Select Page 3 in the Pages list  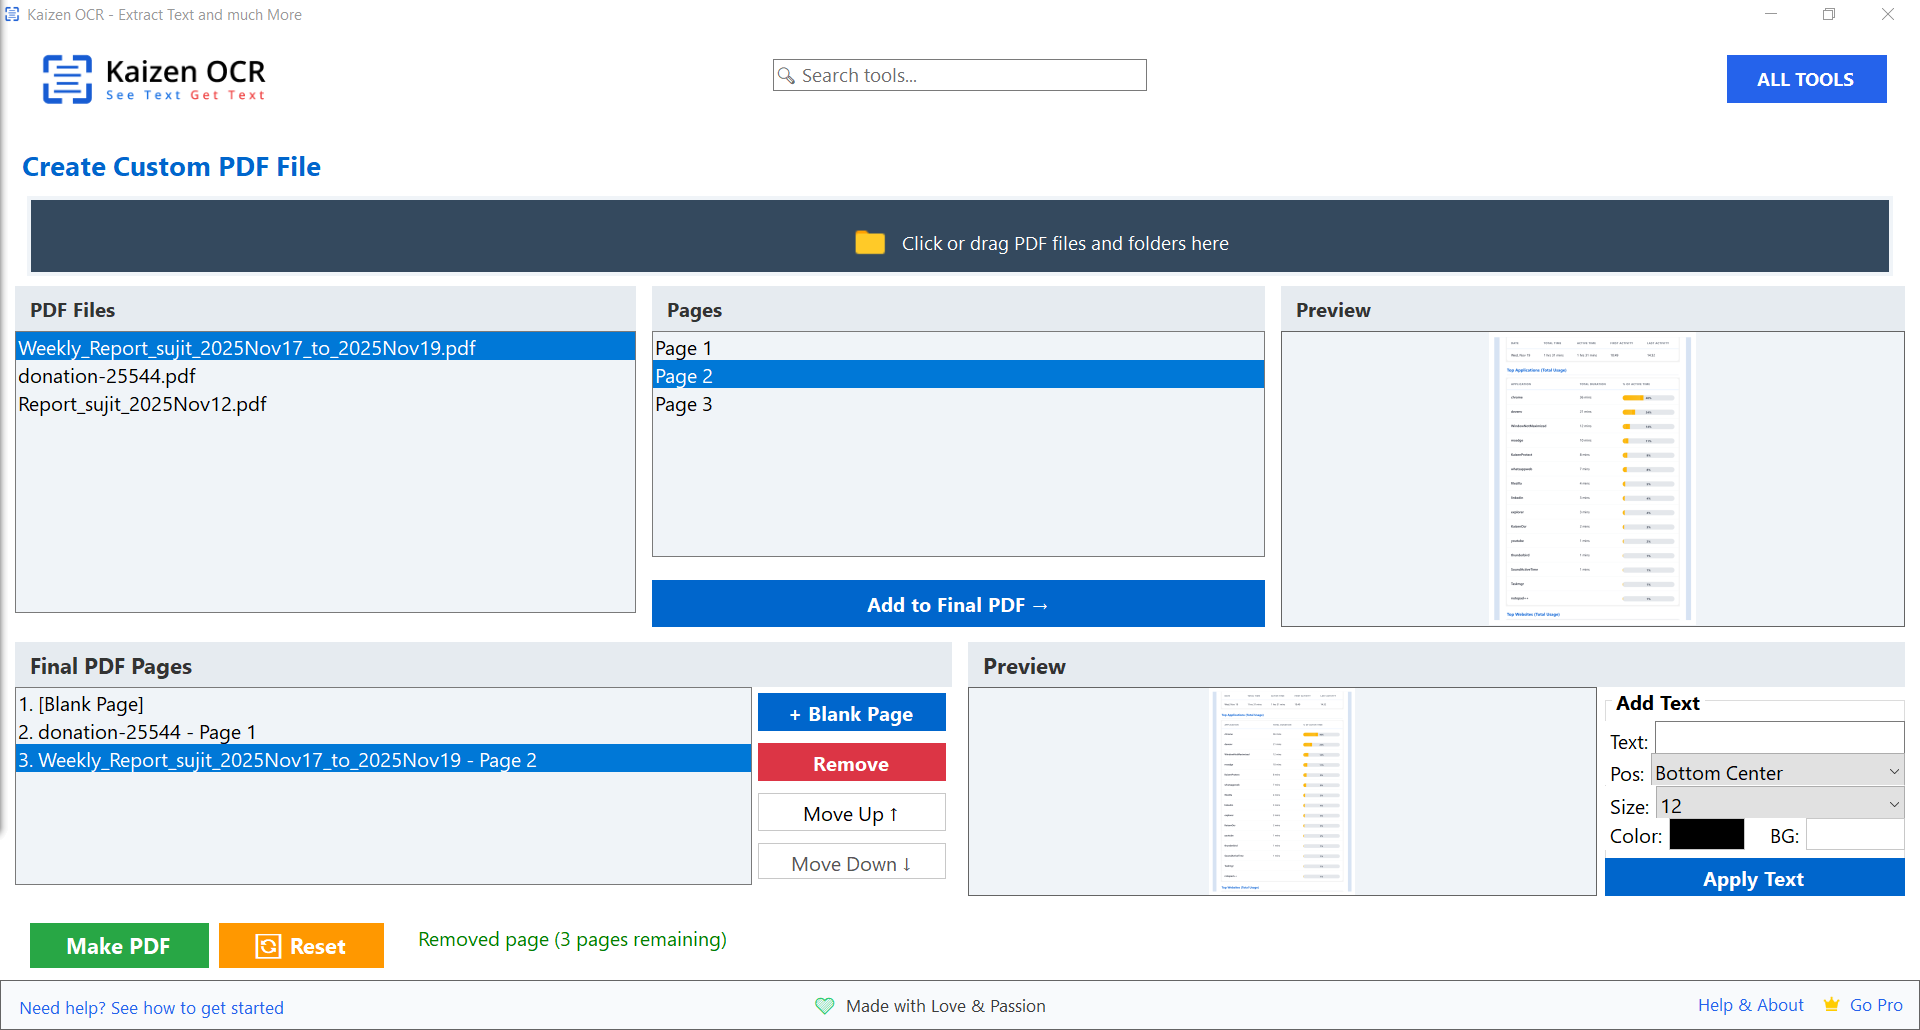click(x=684, y=404)
